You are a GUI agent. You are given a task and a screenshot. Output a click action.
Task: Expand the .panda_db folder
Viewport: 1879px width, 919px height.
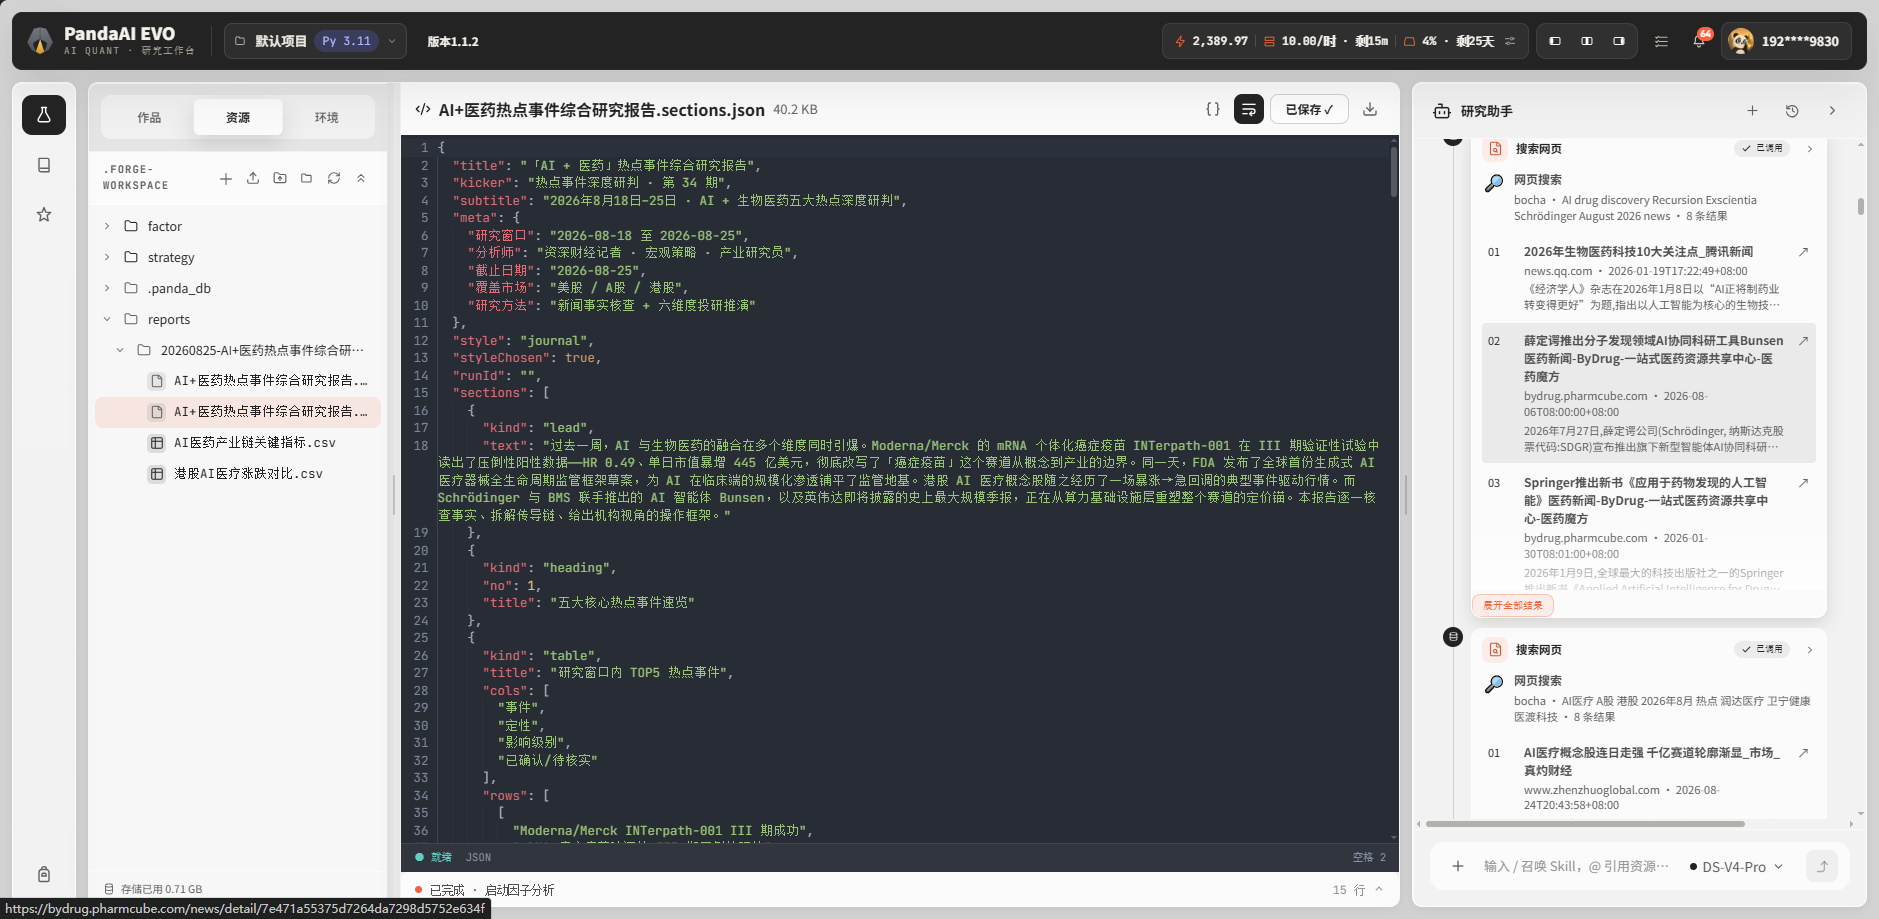[x=107, y=288]
